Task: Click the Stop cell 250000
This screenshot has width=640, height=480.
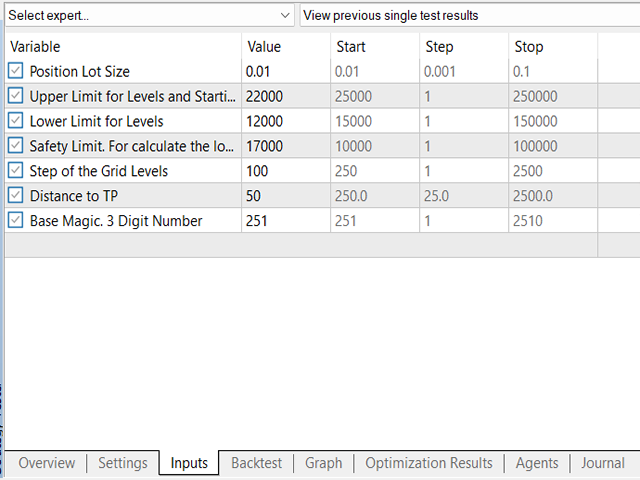Action: click(553, 96)
